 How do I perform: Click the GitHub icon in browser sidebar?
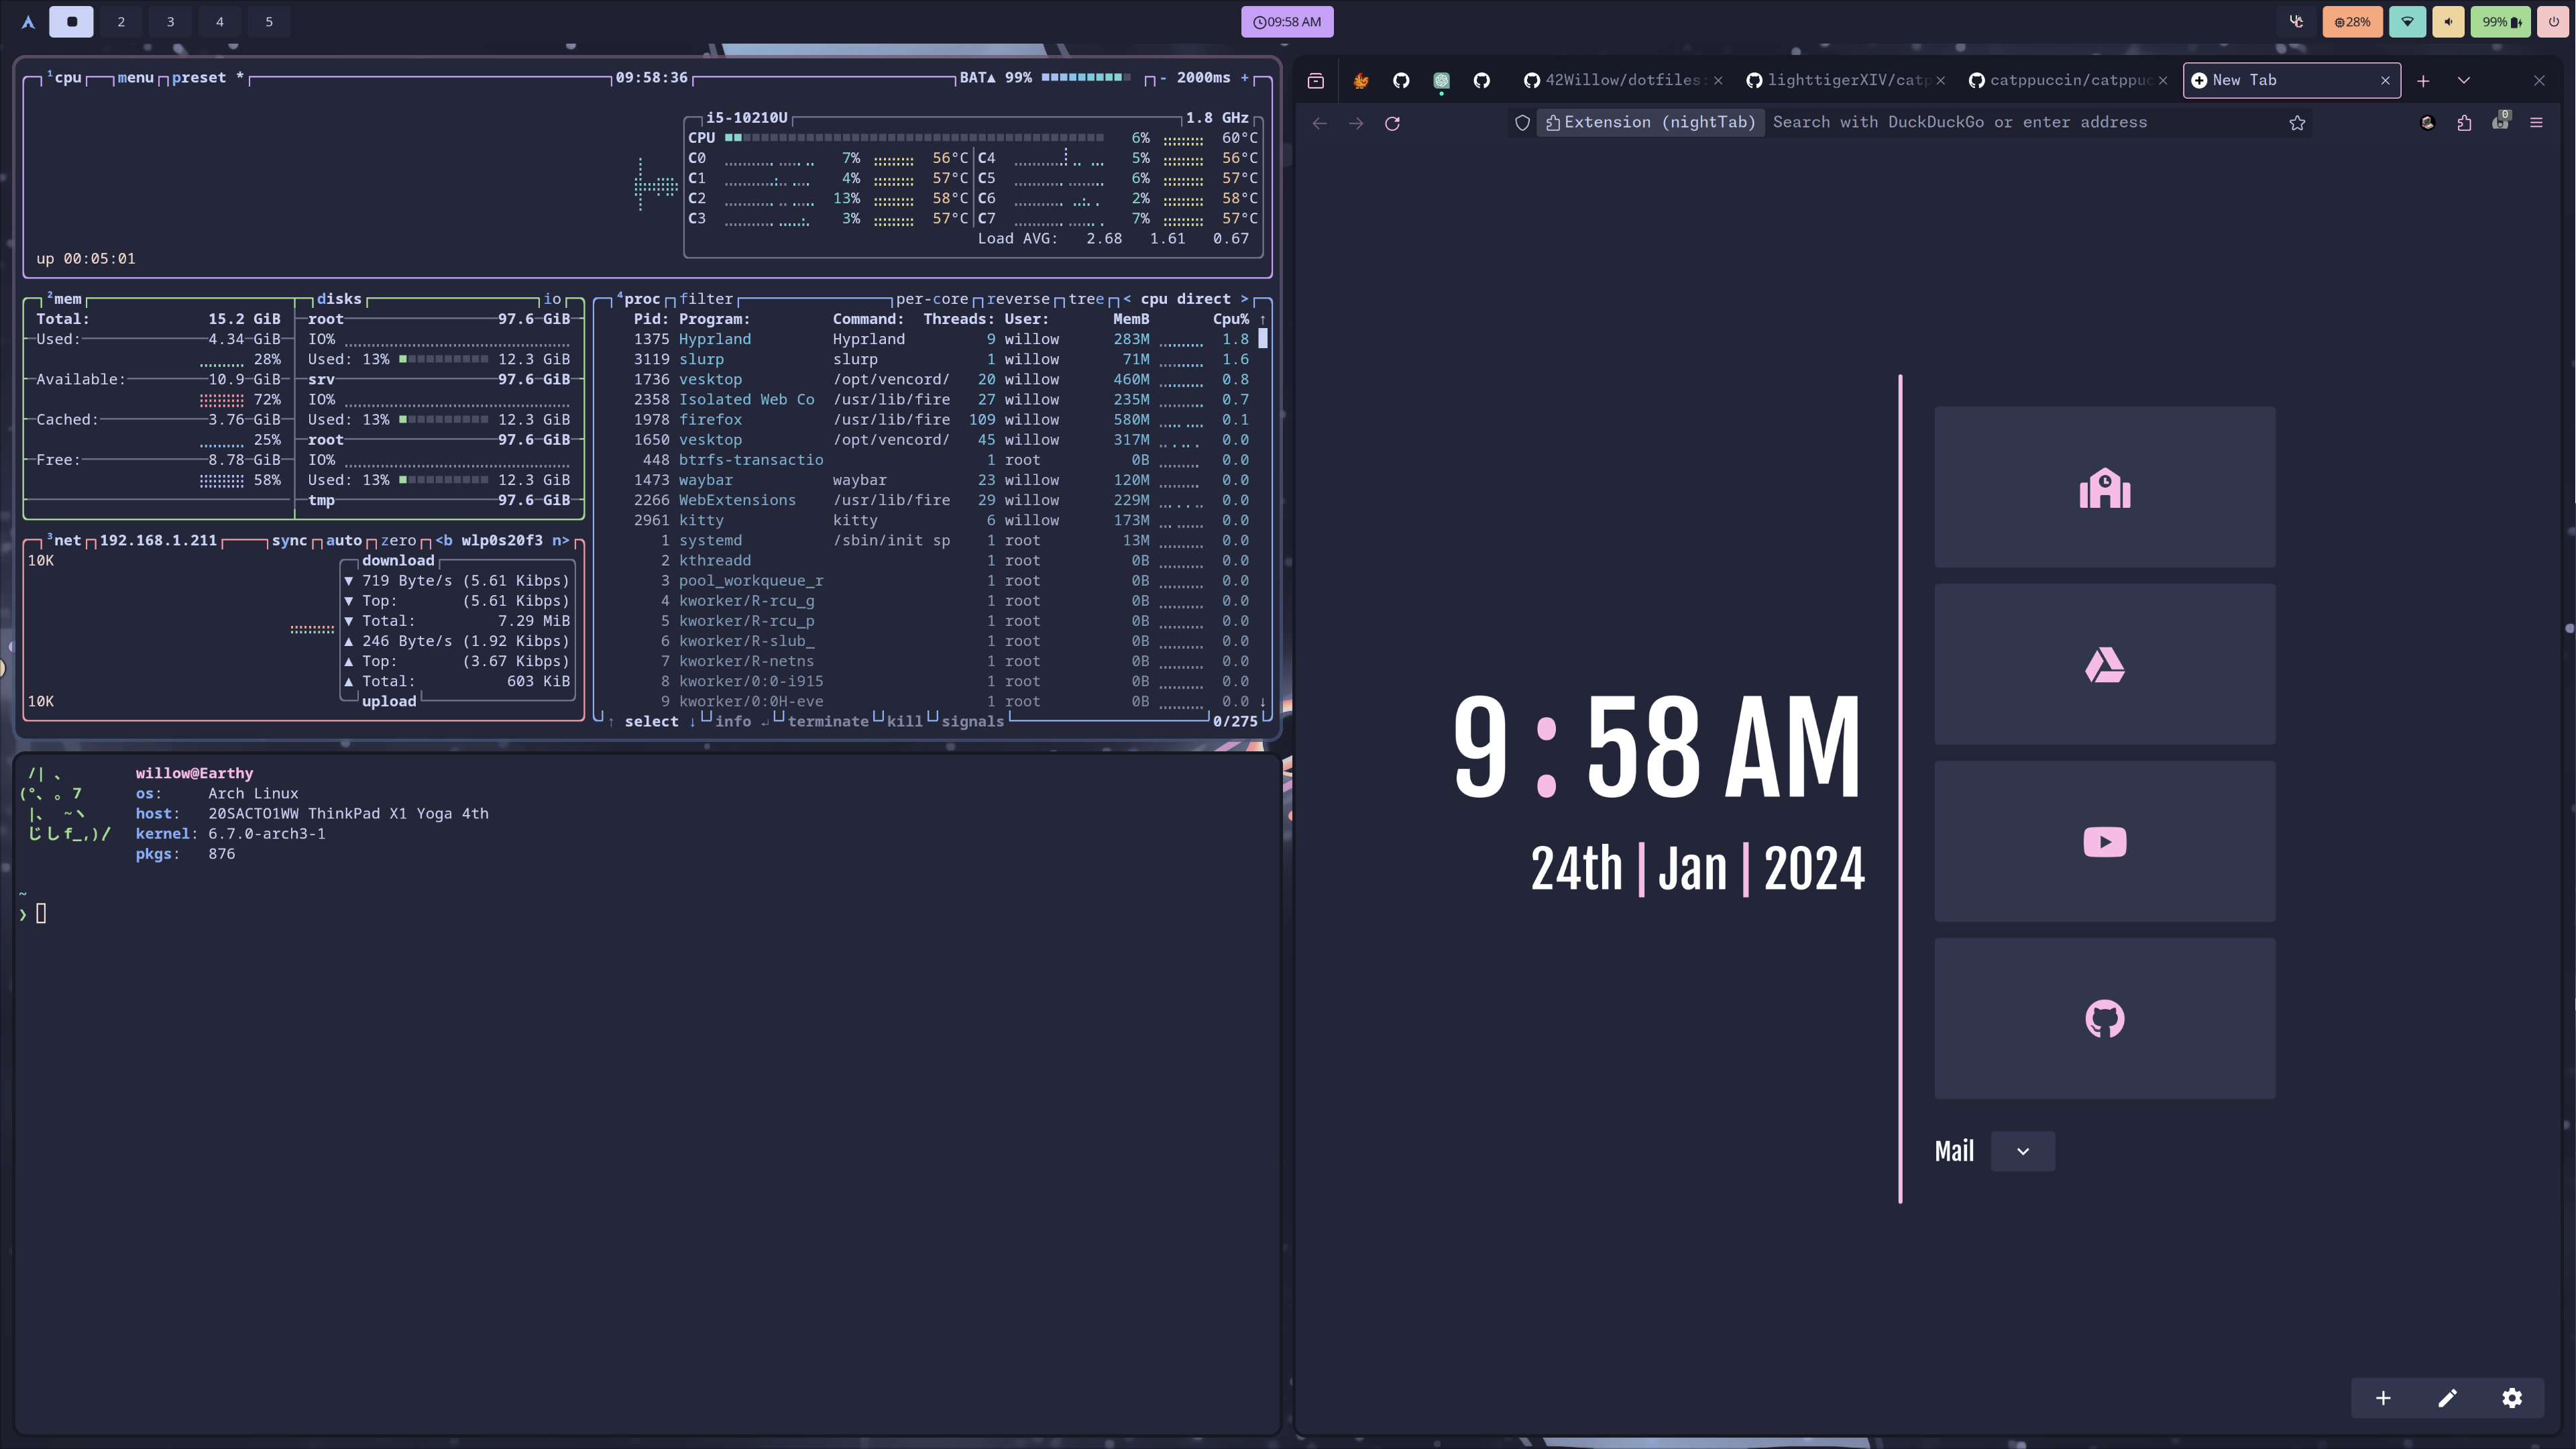[2105, 1017]
